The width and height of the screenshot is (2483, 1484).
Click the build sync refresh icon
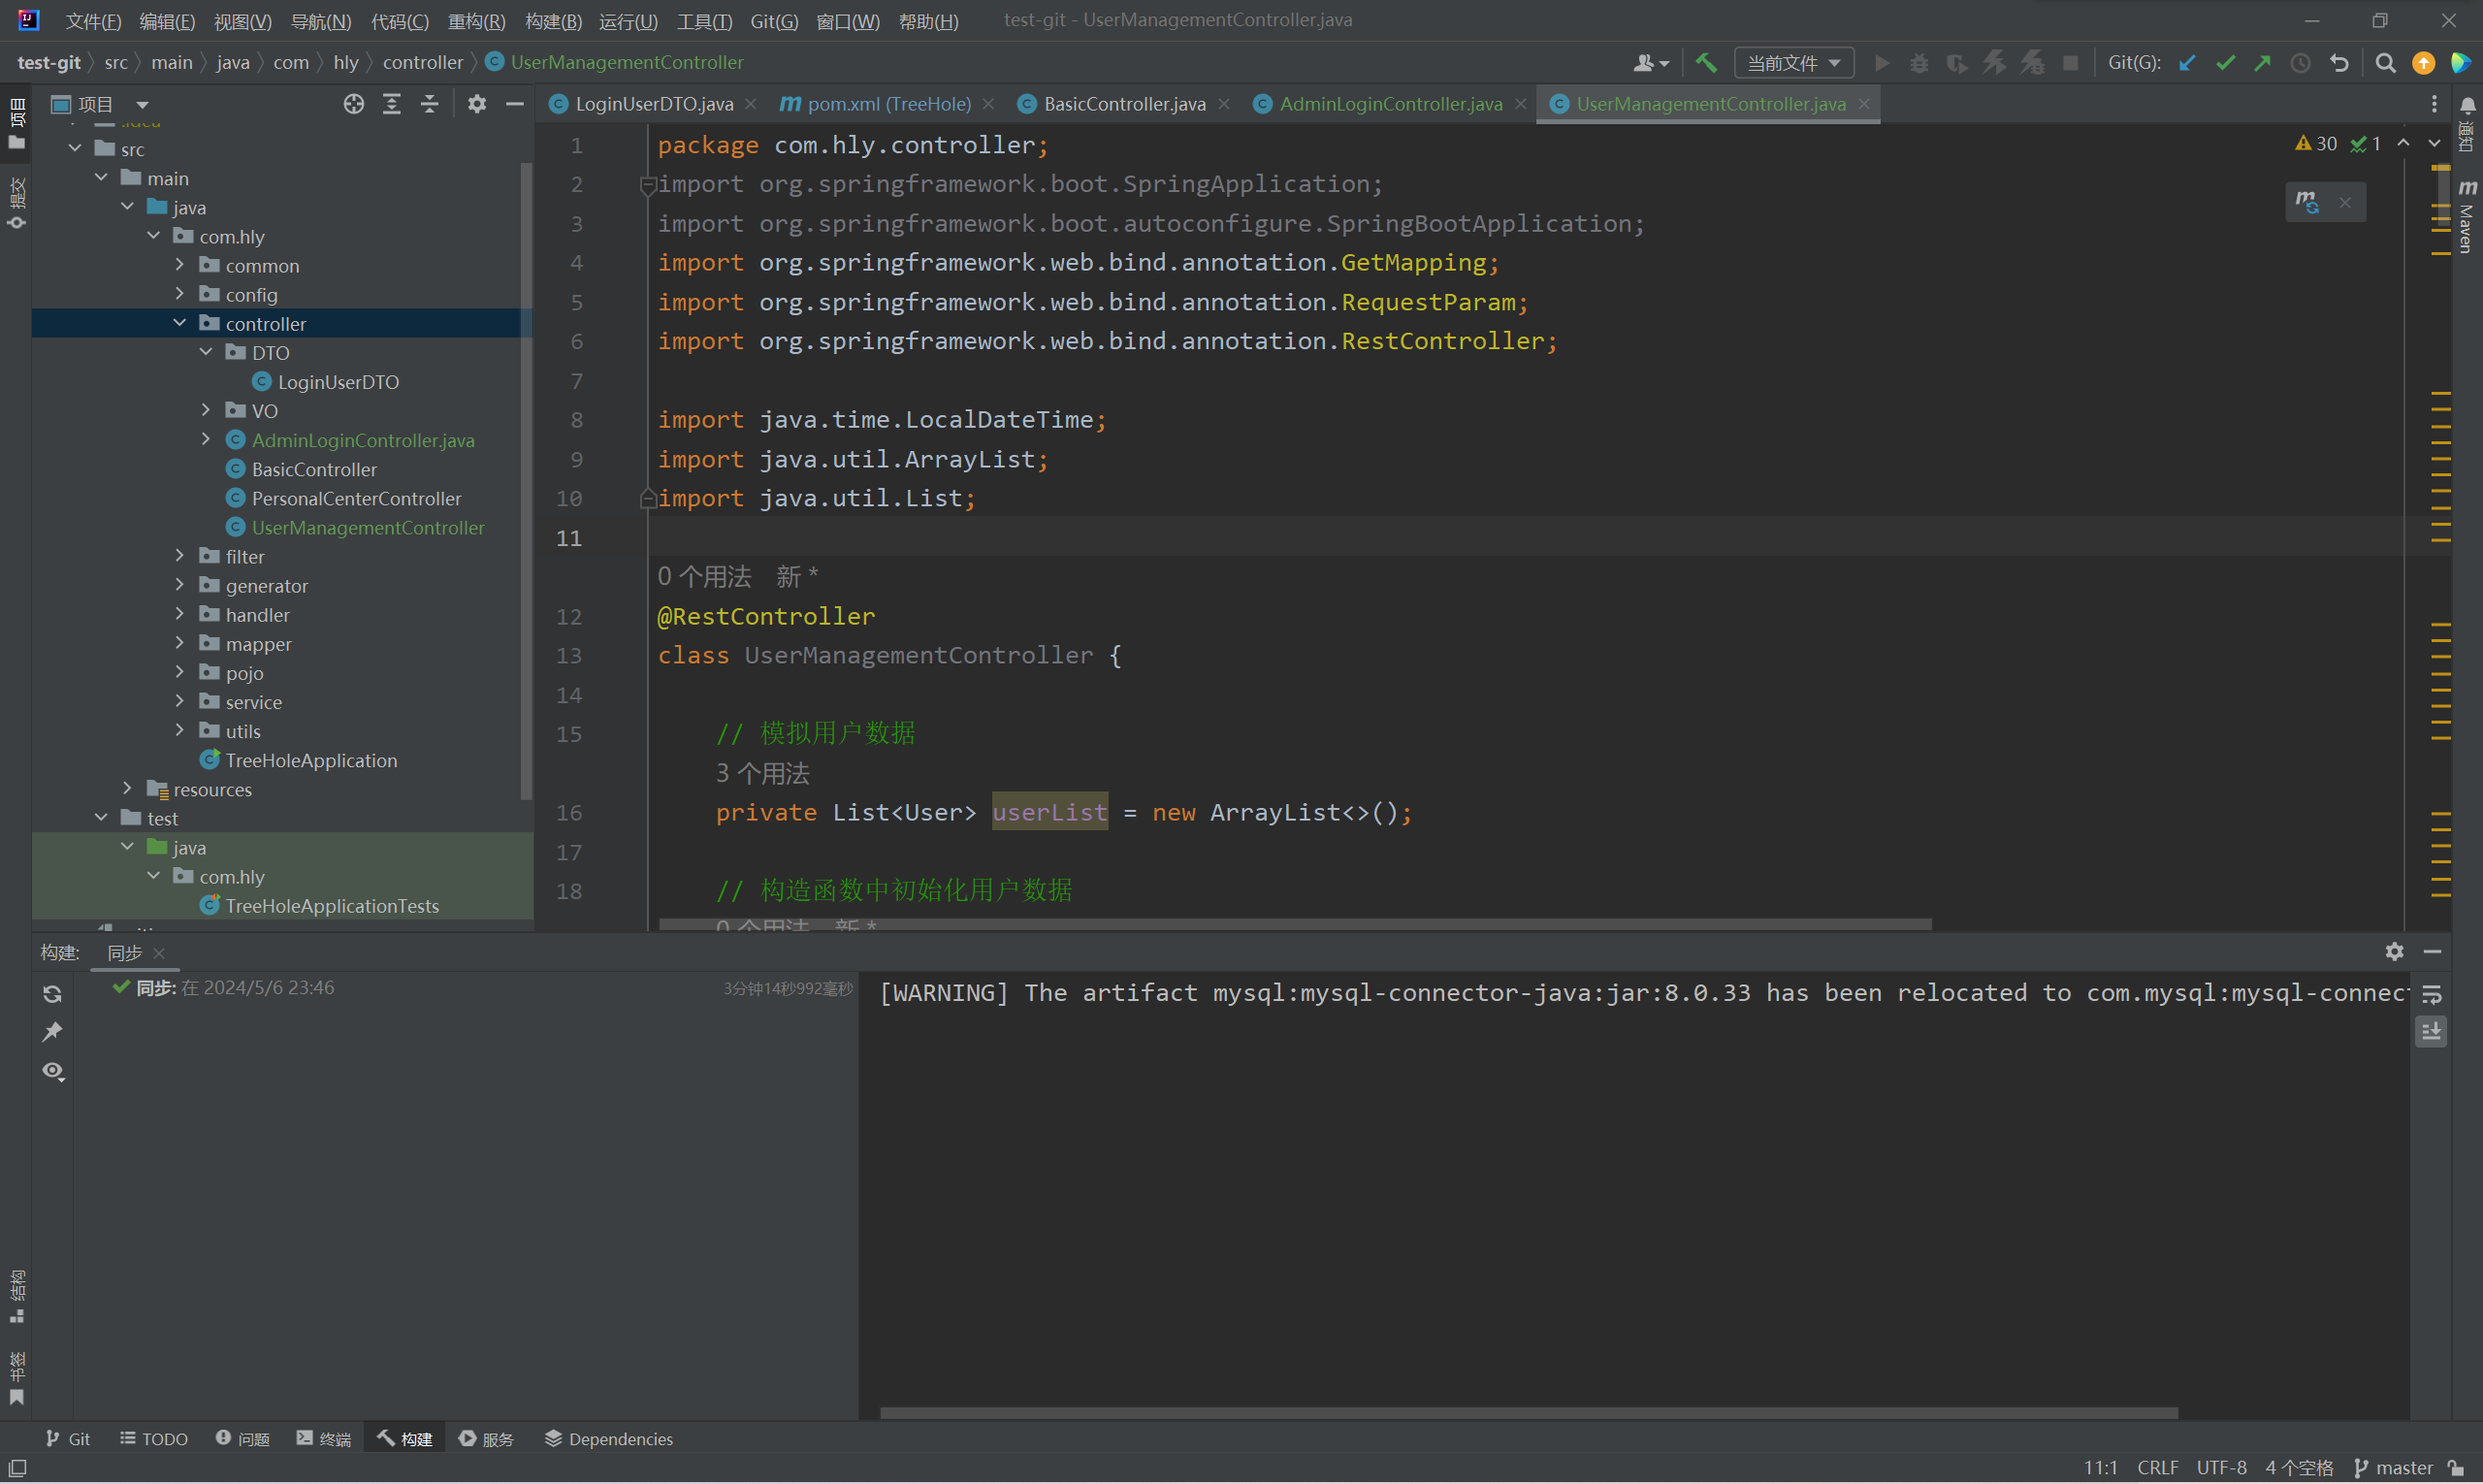coord(53,994)
